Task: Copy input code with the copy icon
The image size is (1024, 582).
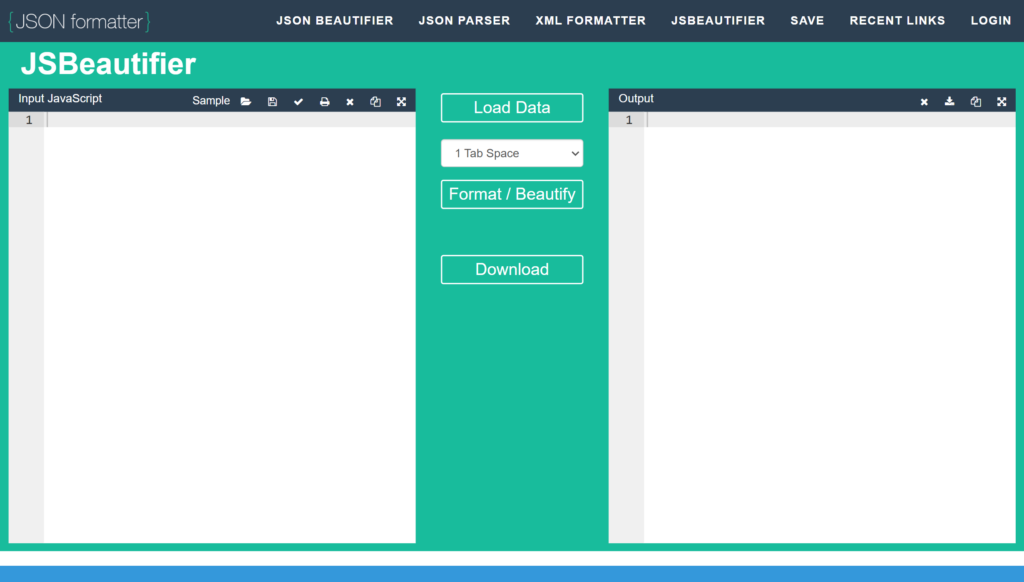Action: pos(376,101)
